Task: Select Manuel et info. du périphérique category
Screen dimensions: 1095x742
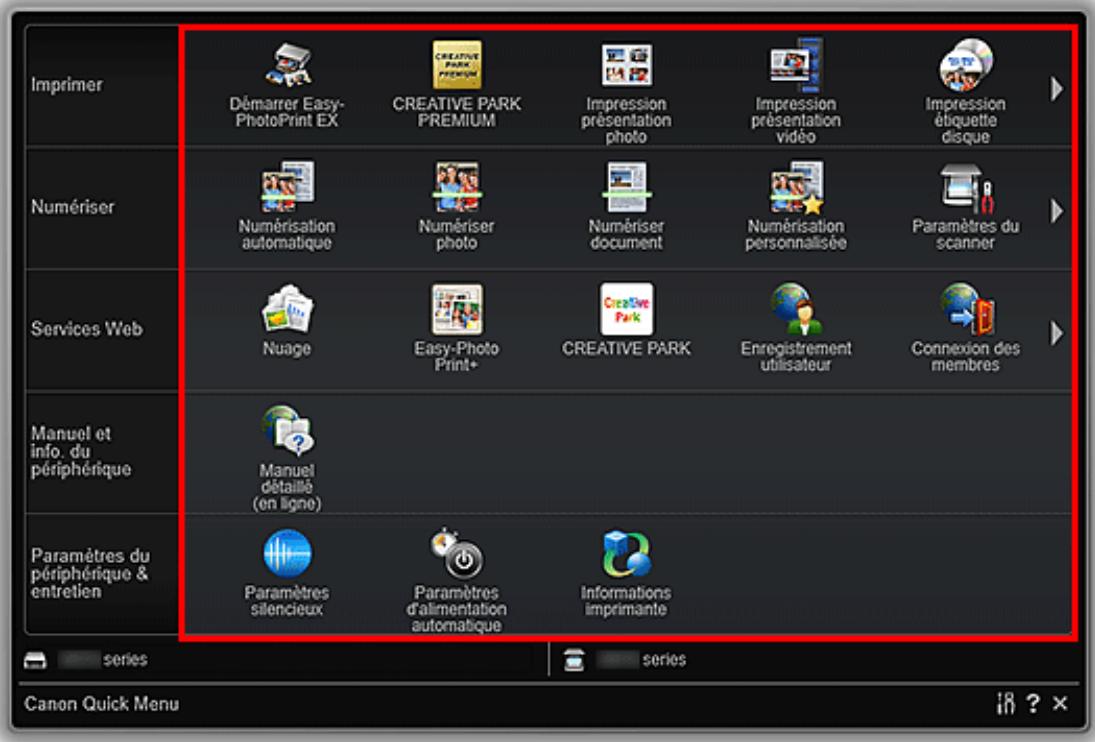Action: (x=102, y=452)
